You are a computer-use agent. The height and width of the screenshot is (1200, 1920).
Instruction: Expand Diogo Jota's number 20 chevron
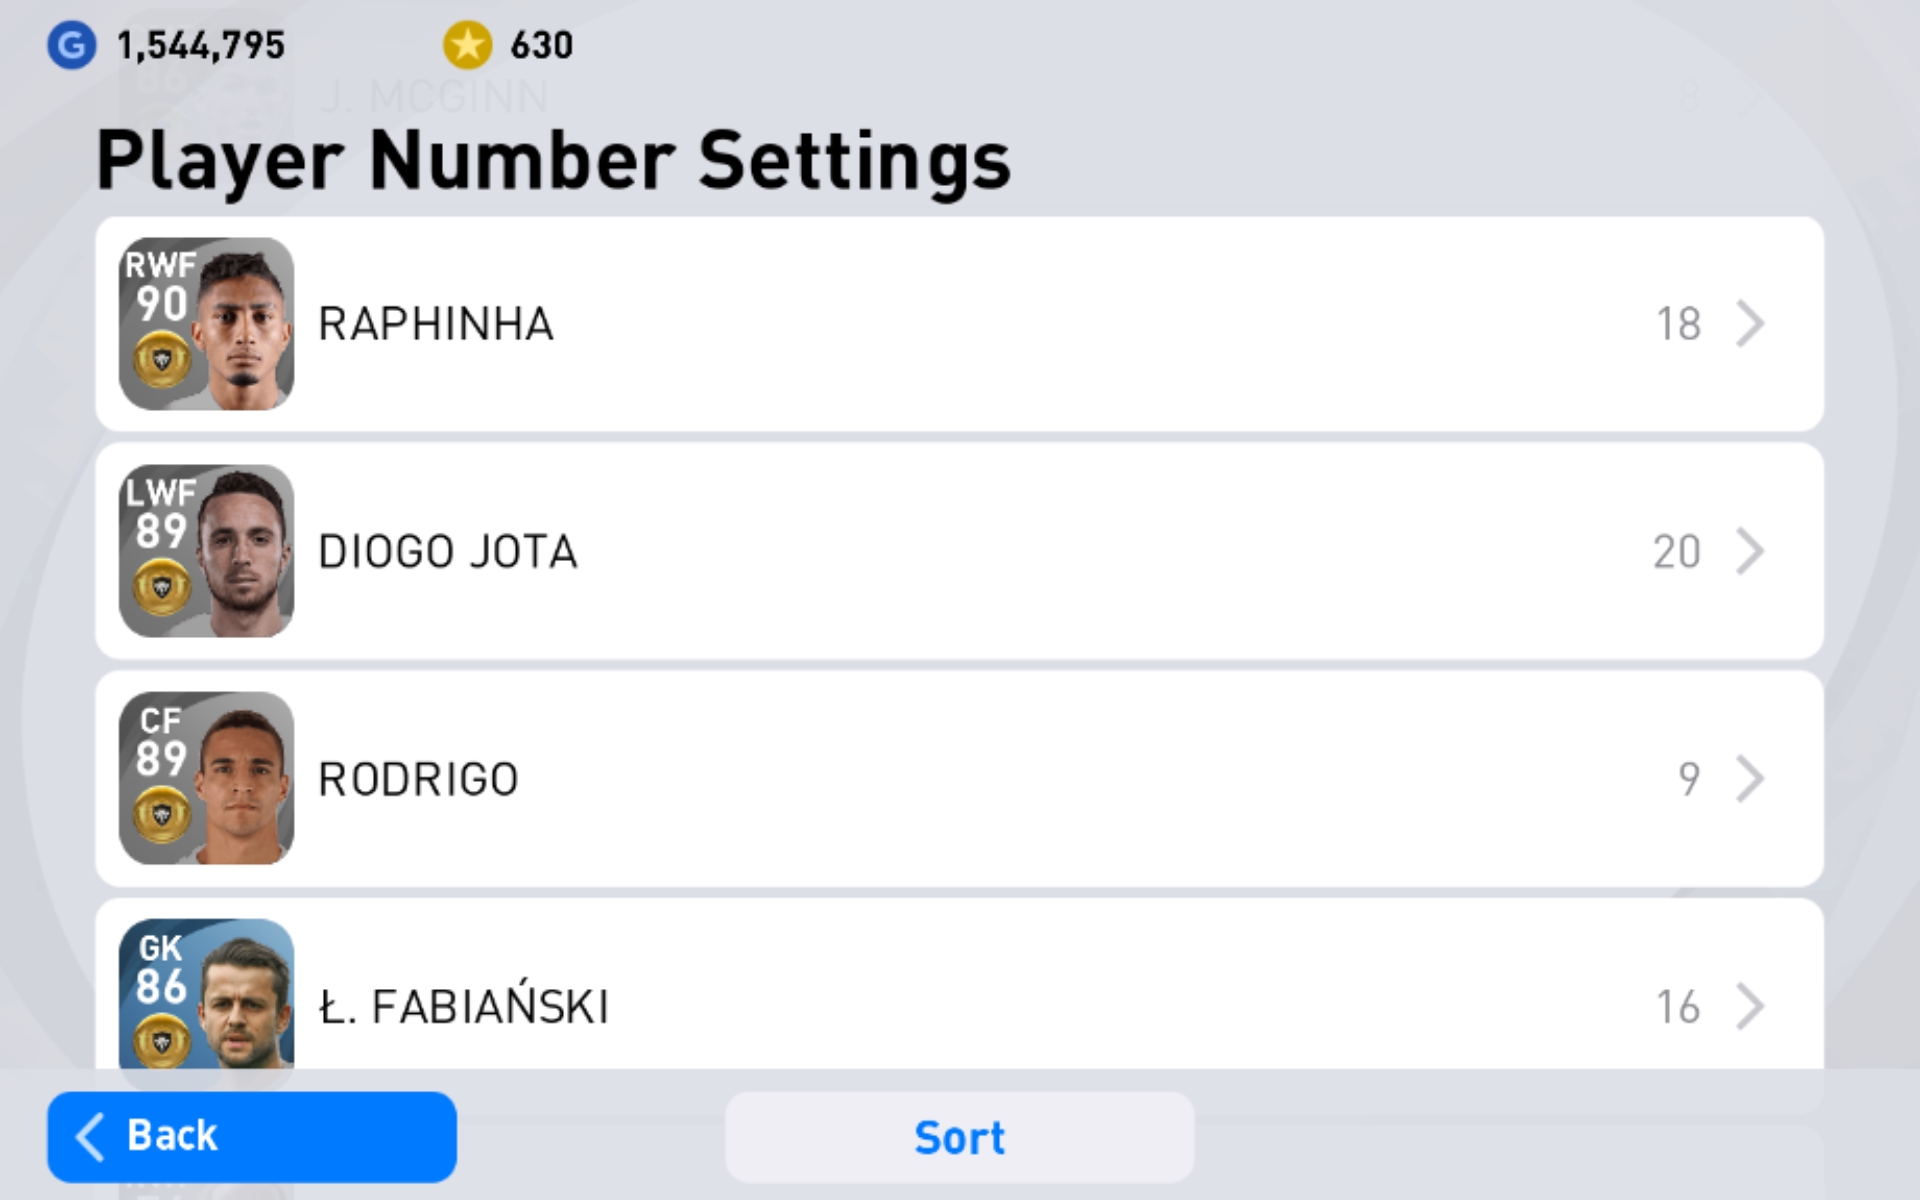(x=1749, y=551)
